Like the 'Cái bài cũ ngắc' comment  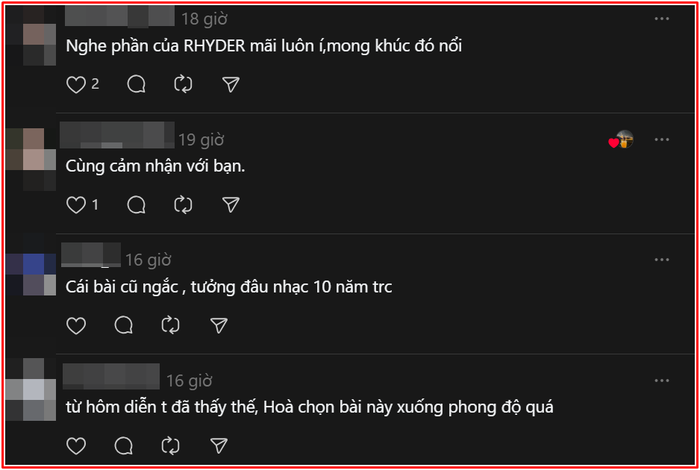coord(76,325)
